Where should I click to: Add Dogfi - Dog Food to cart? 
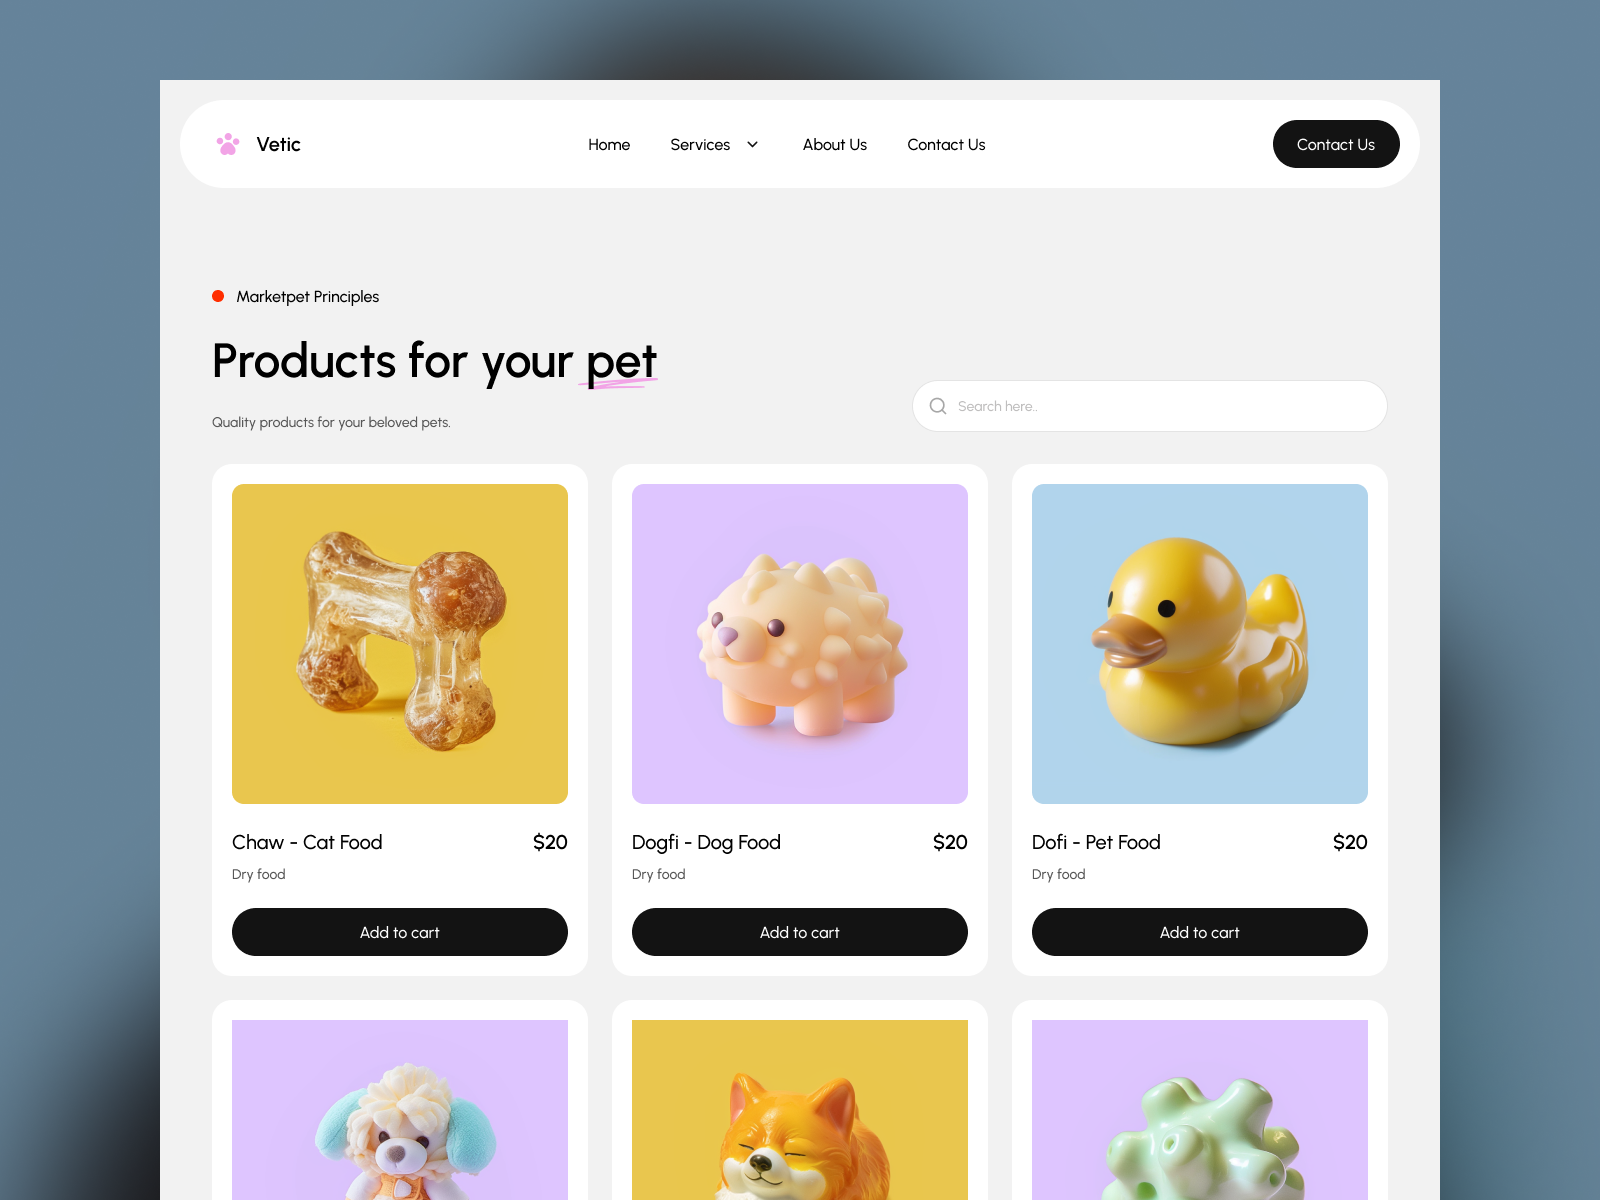tap(800, 932)
